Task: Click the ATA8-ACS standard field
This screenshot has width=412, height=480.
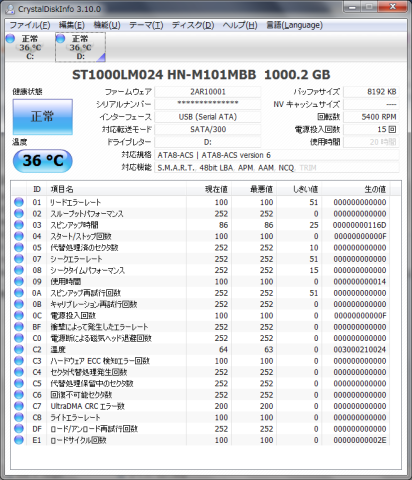Action: pyautogui.click(x=277, y=155)
